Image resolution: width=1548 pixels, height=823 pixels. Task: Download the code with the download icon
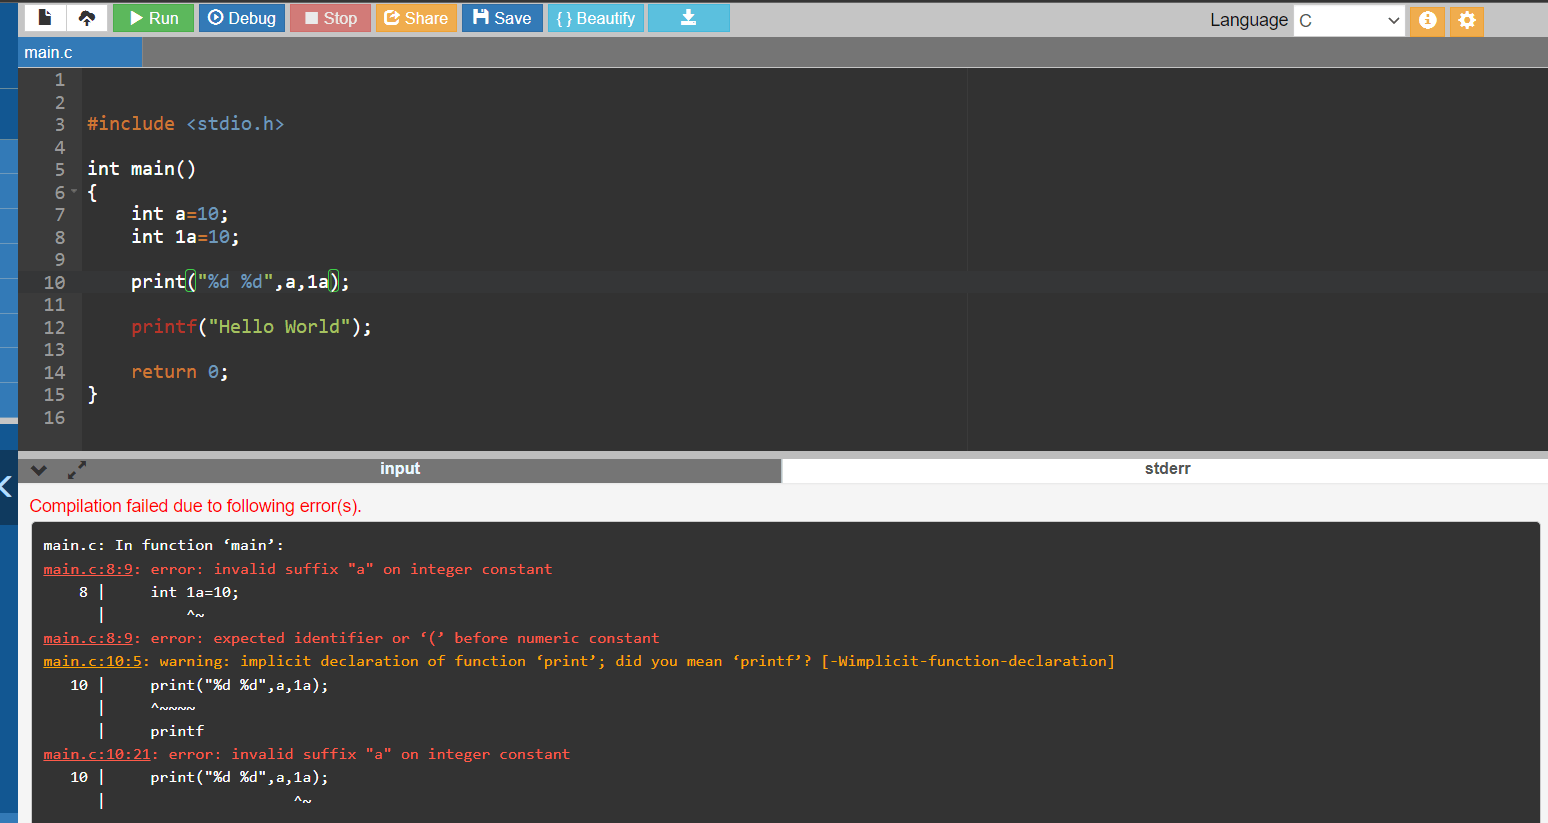tap(688, 18)
